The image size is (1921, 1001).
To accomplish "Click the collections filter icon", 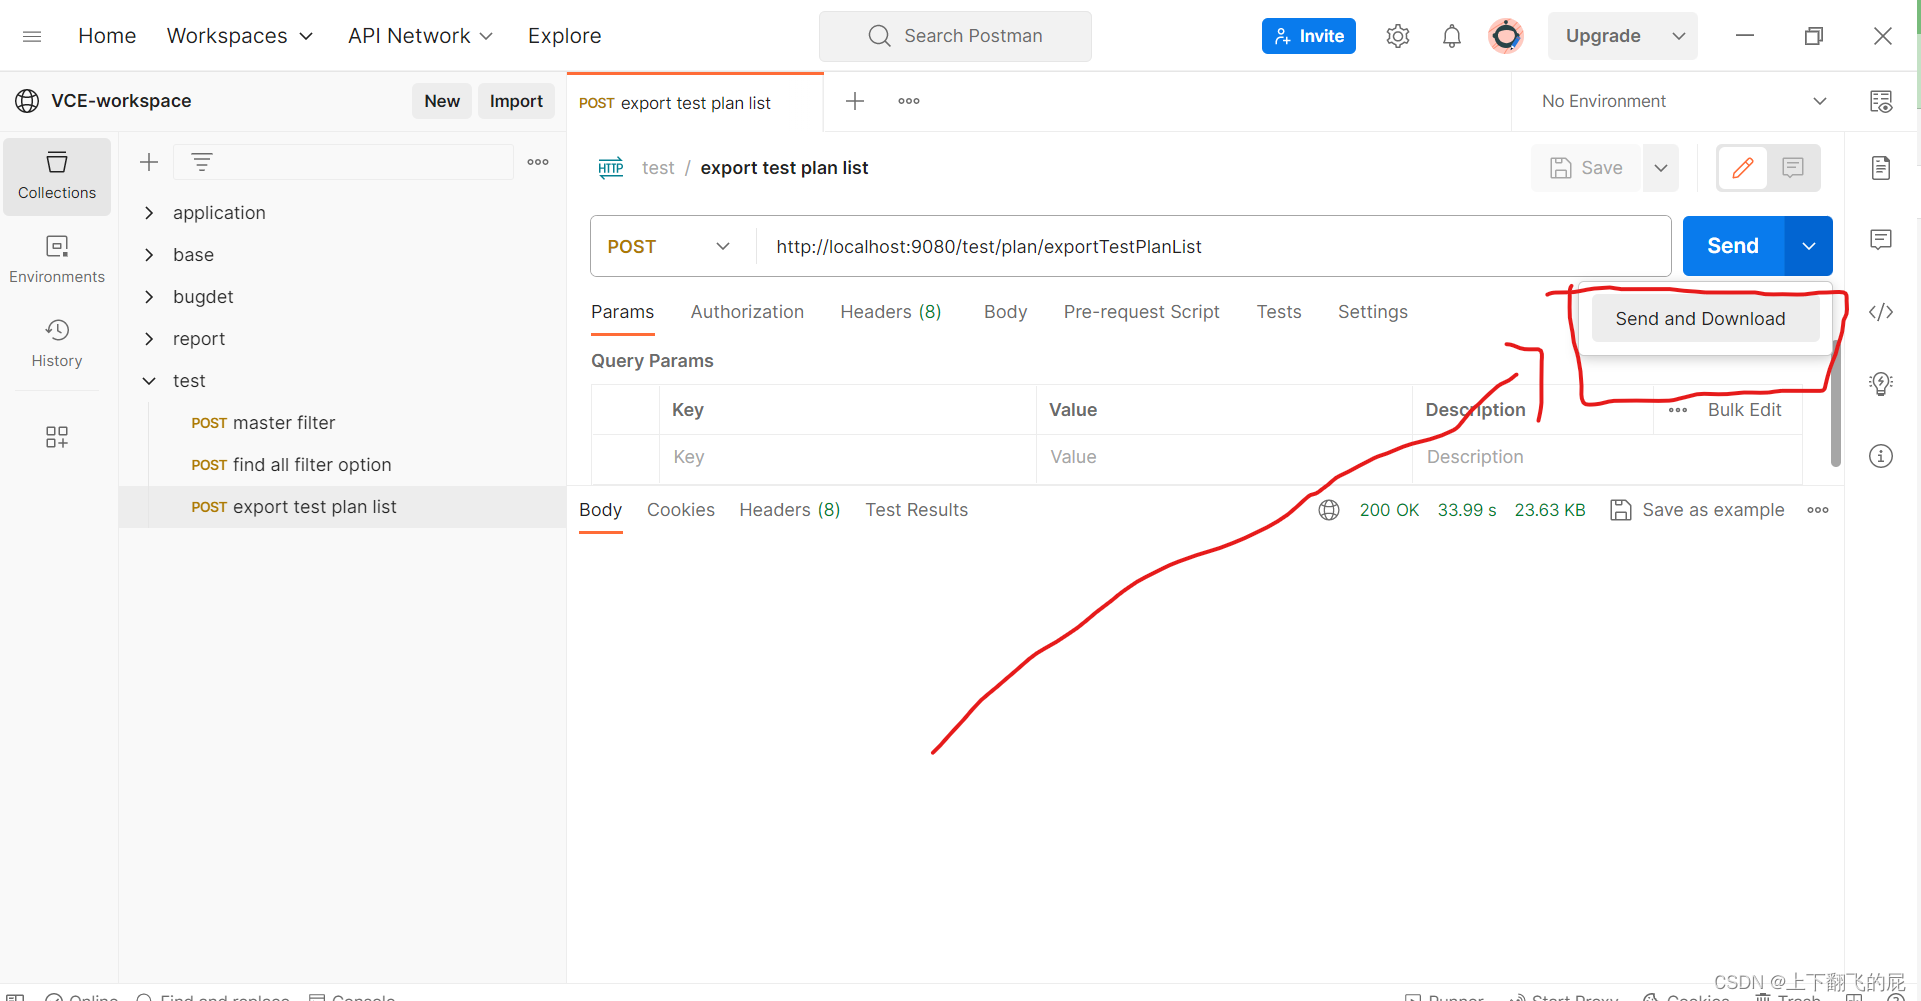I will pyautogui.click(x=202, y=162).
